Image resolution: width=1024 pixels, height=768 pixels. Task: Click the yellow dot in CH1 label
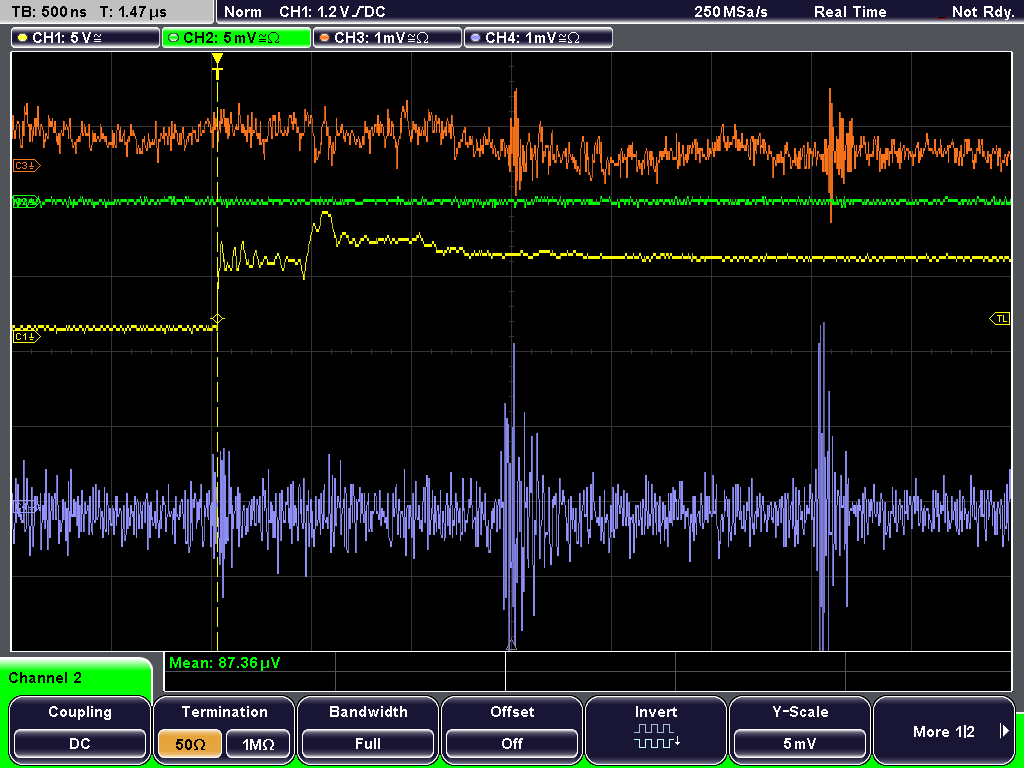pos(23,38)
